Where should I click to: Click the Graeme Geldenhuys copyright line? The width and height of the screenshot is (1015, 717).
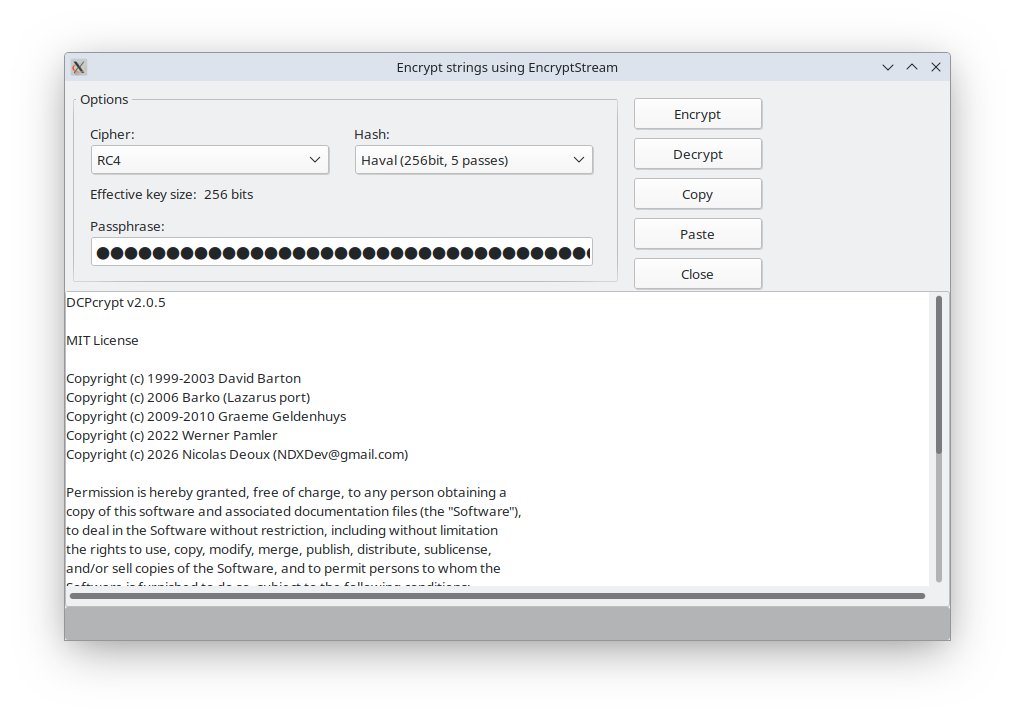(206, 417)
